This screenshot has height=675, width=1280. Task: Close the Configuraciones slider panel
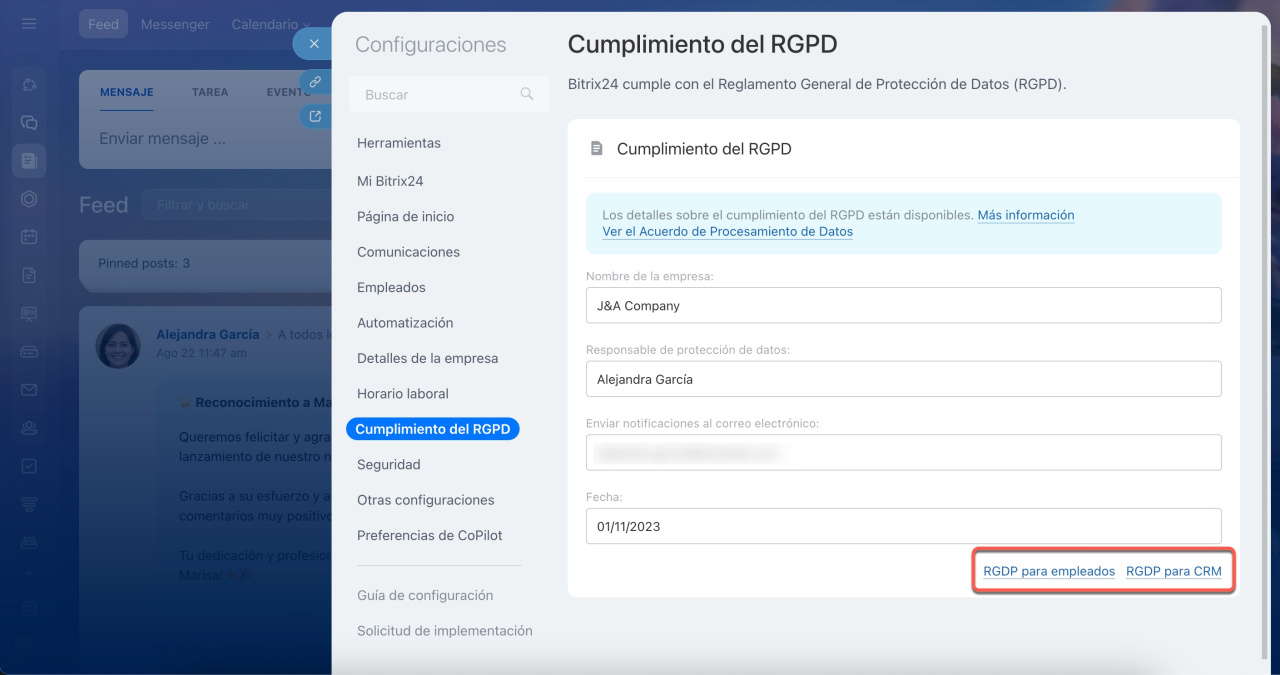pos(314,44)
